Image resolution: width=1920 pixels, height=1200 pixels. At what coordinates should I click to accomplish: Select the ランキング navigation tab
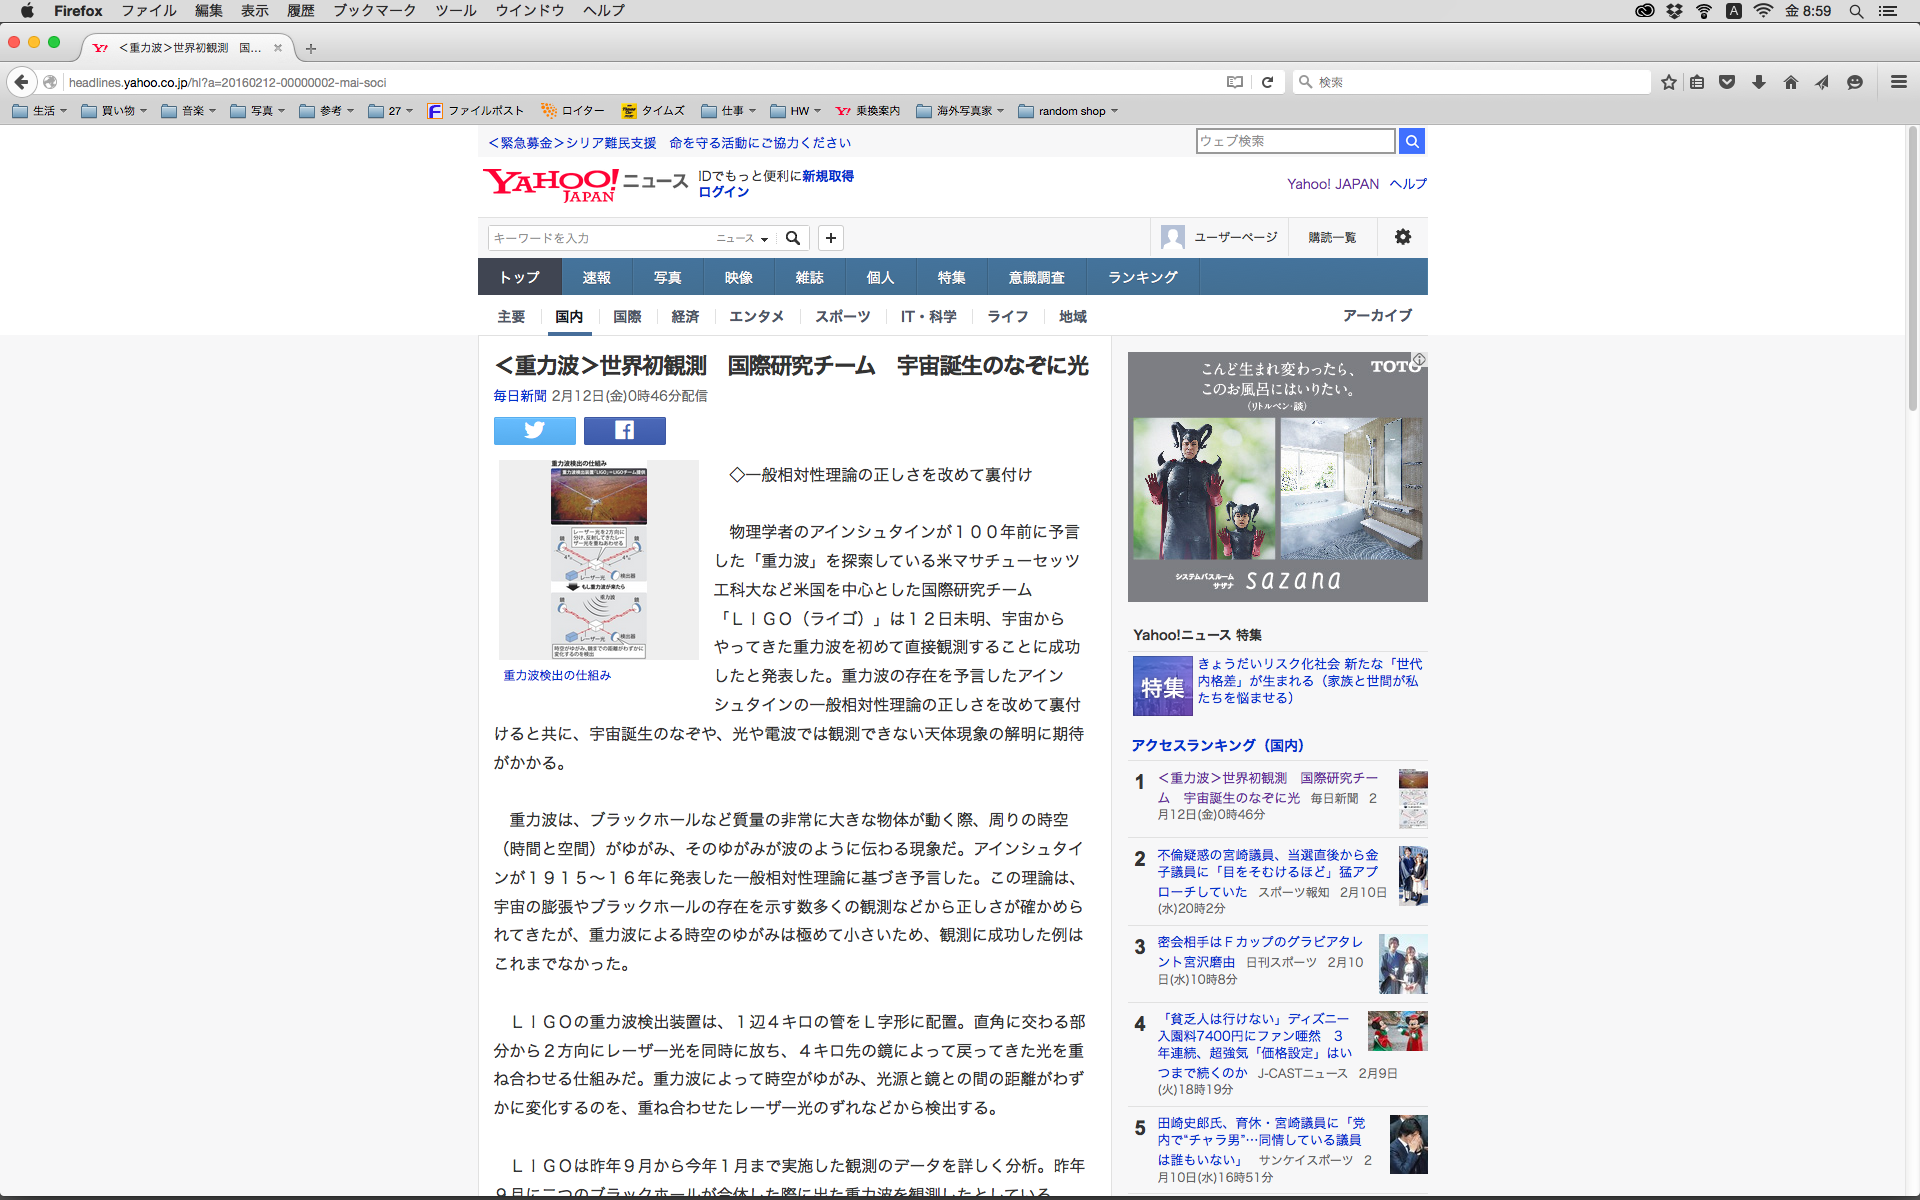coord(1142,277)
